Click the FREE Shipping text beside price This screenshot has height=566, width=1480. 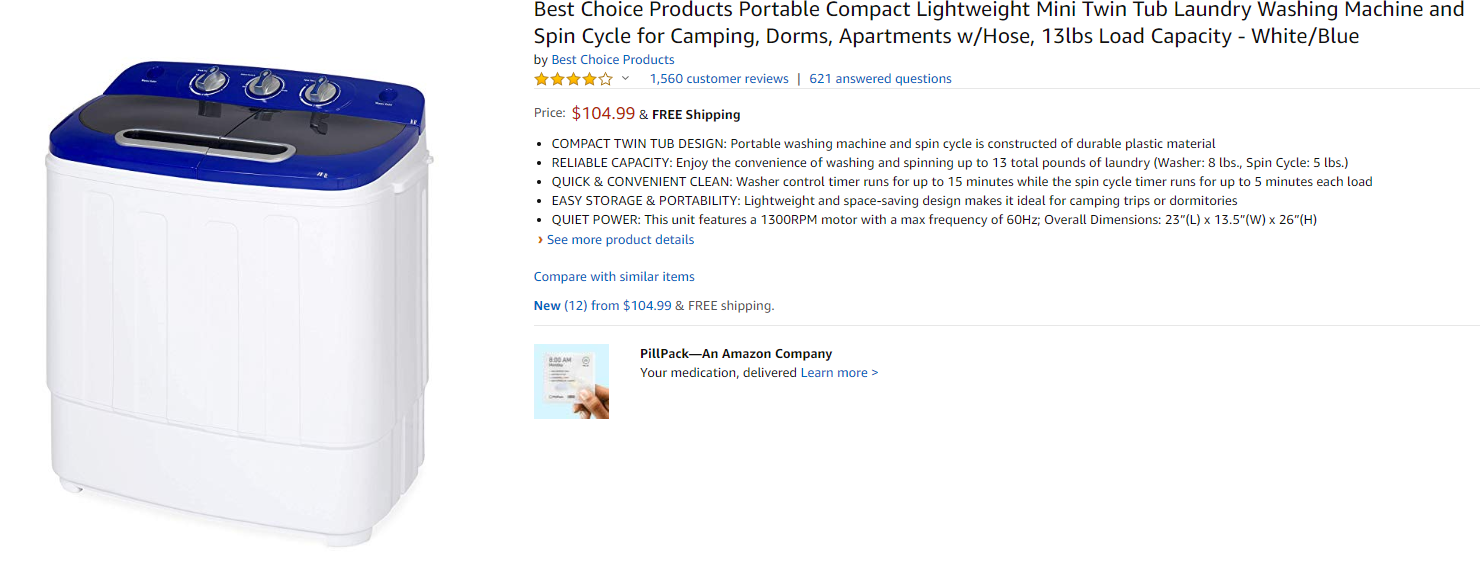pyautogui.click(x=696, y=115)
